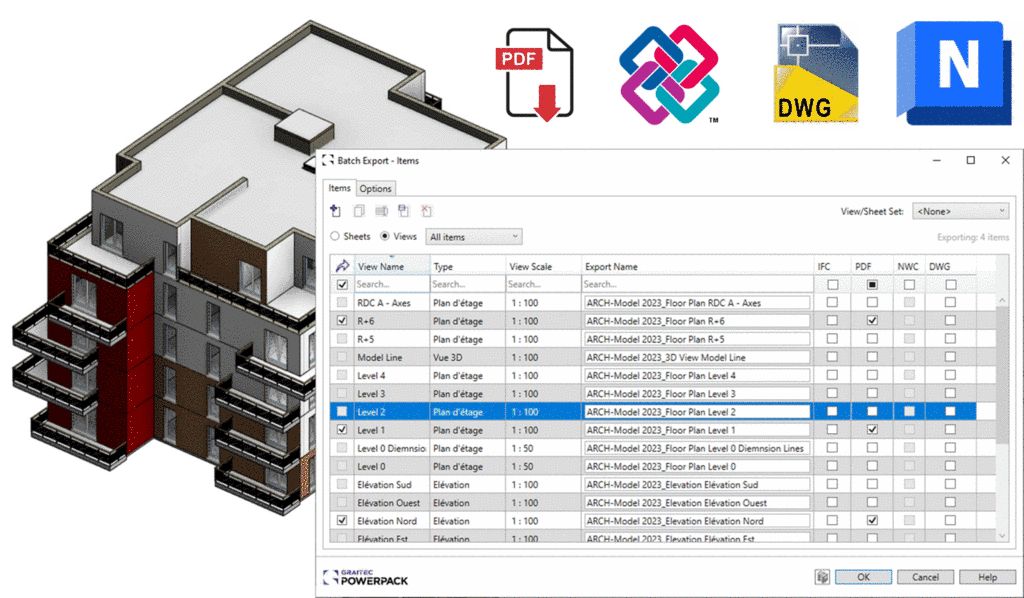Check the IFC checkbox for R+5
This screenshot has height=598, width=1024.
coord(832,339)
